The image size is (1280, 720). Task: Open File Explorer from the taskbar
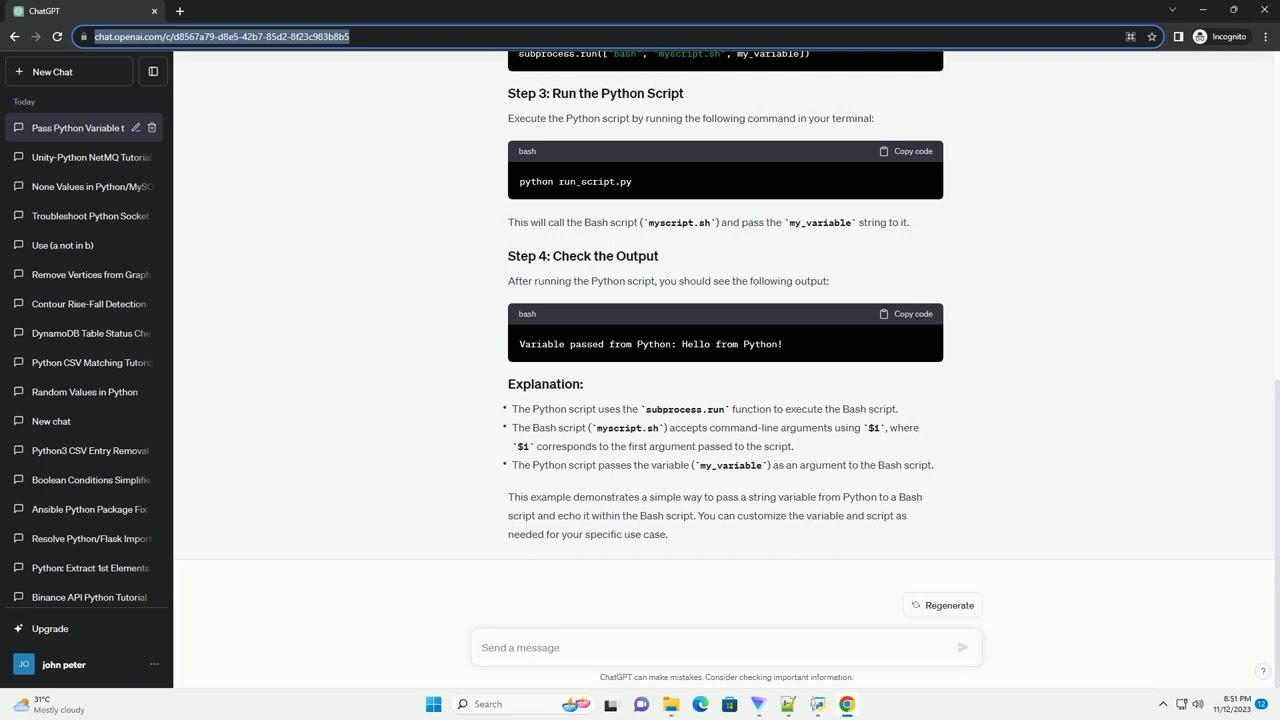click(671, 704)
